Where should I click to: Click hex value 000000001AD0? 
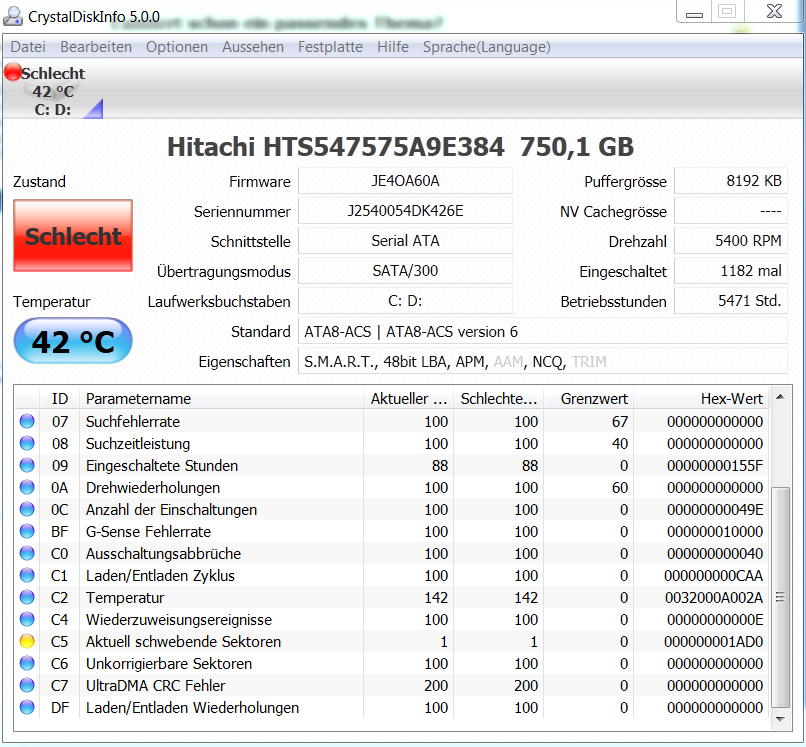coord(713,642)
